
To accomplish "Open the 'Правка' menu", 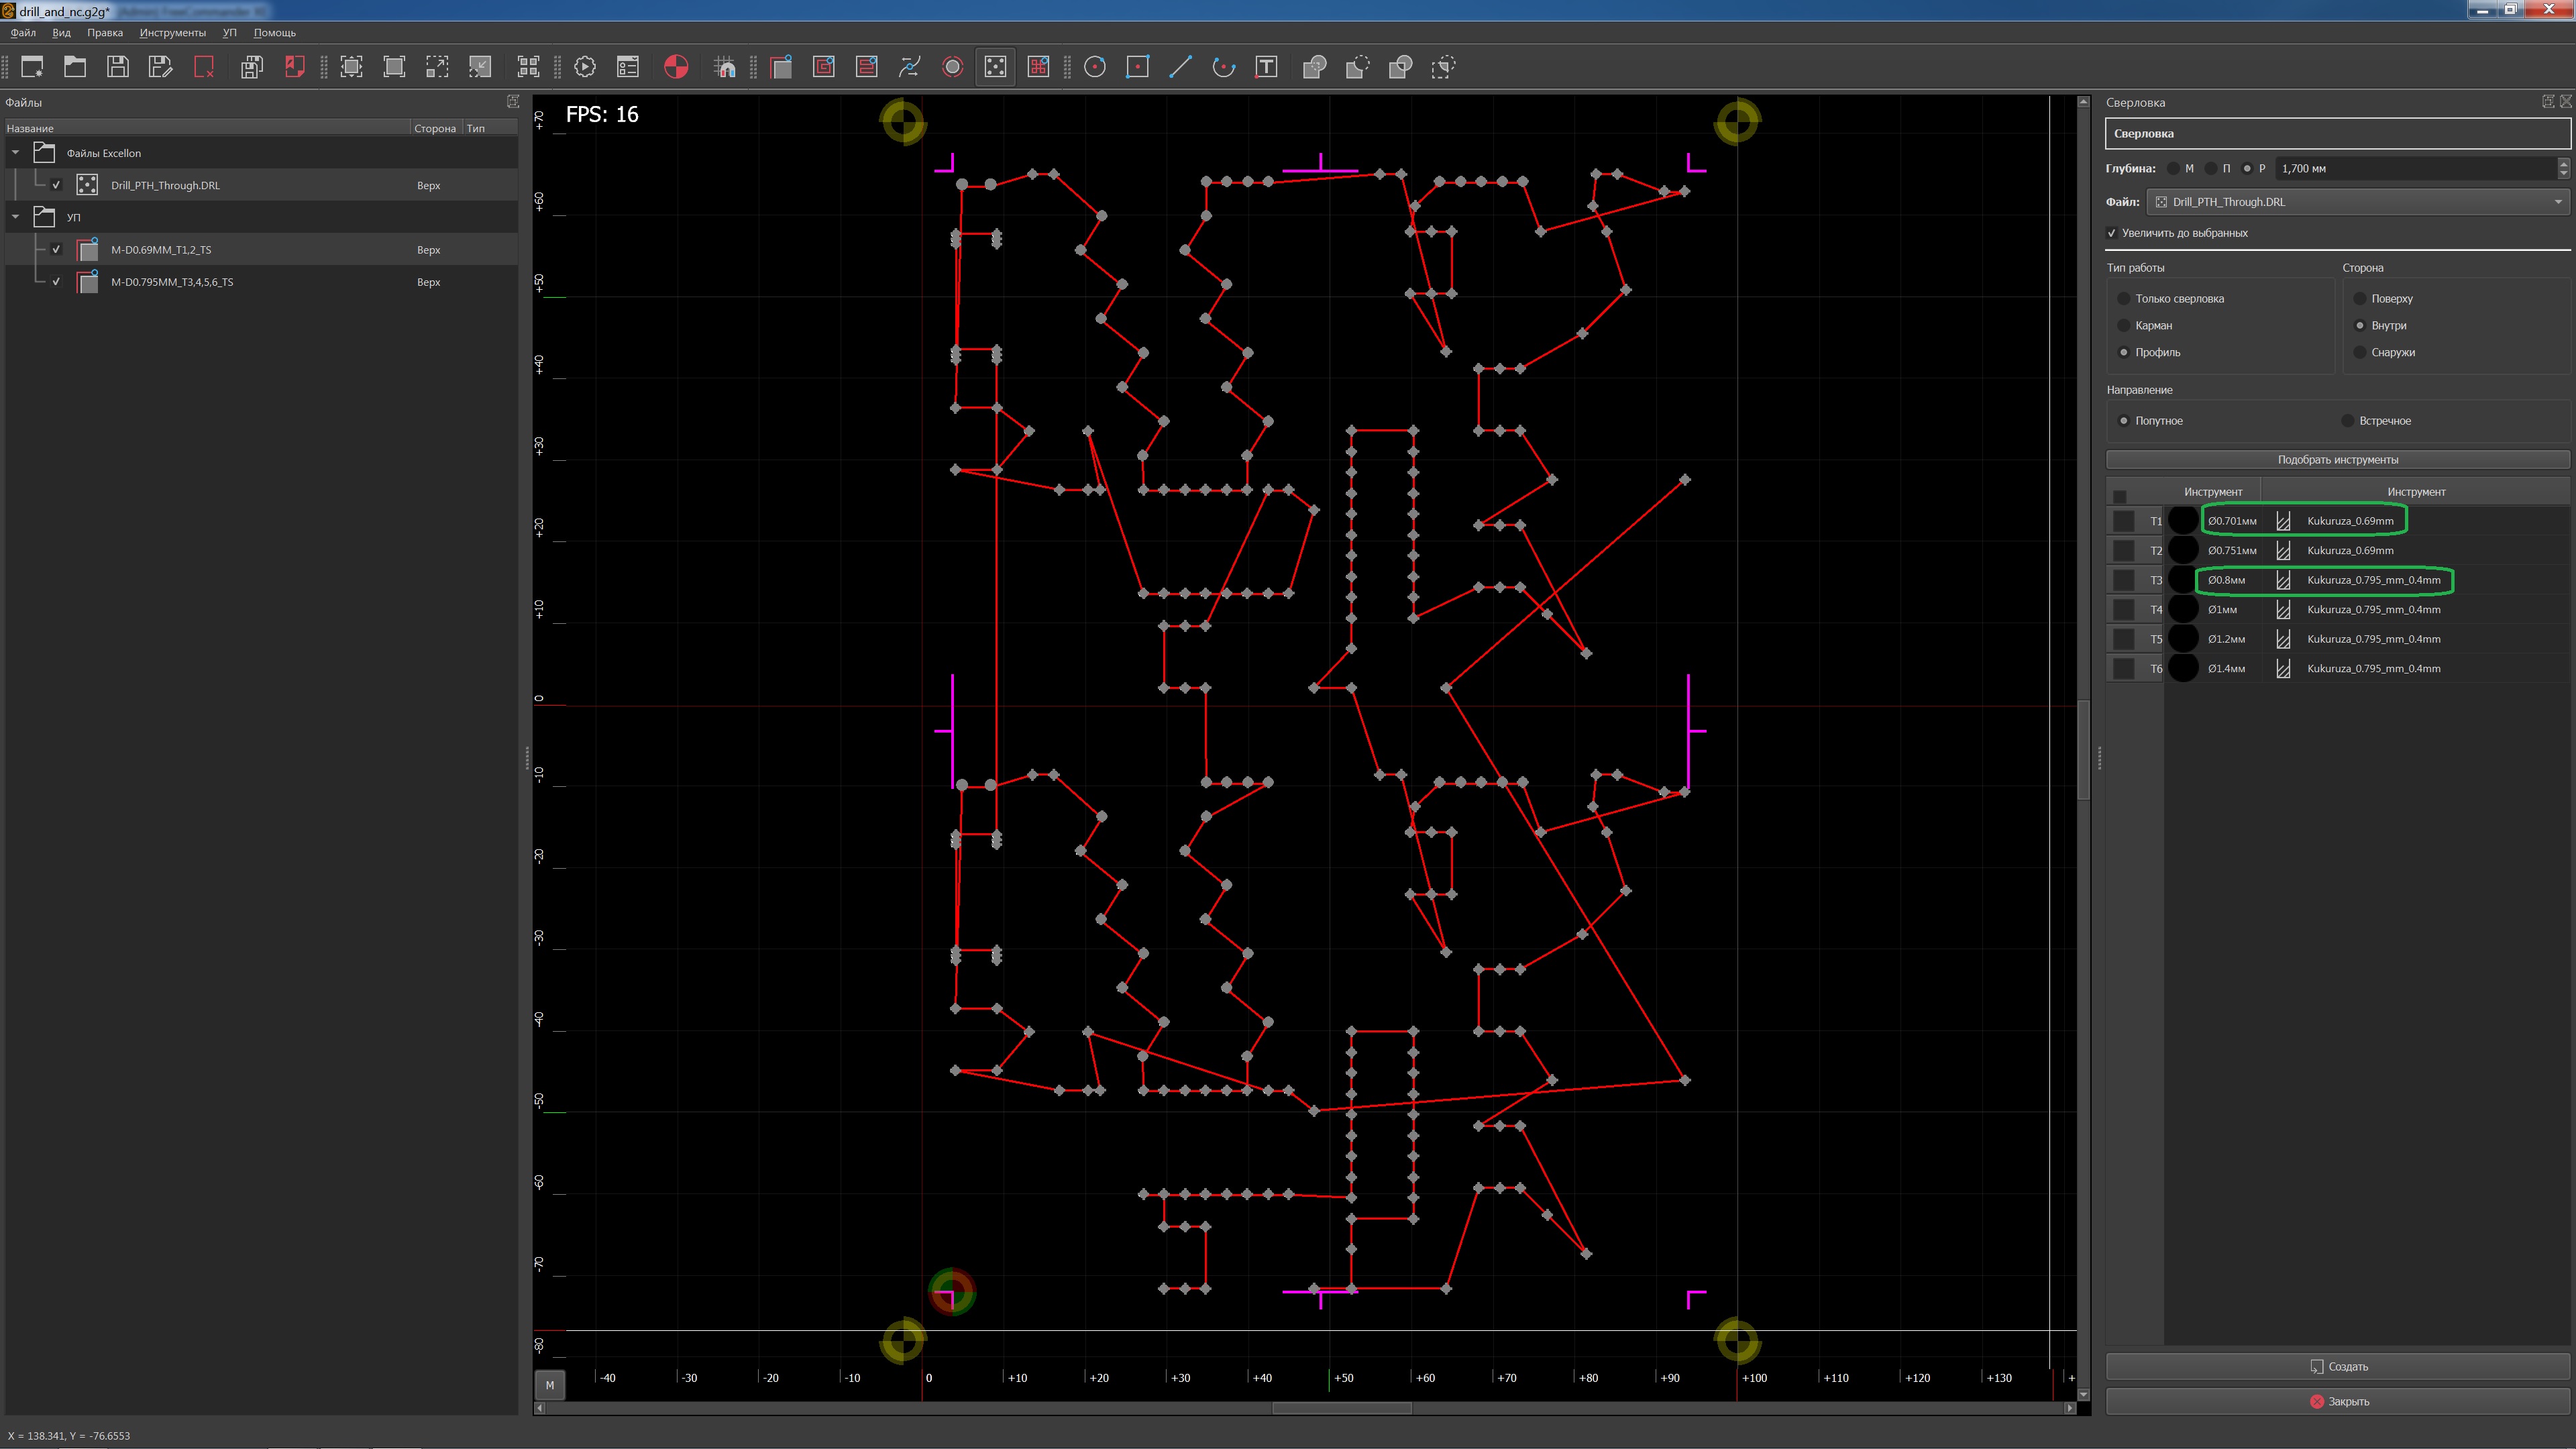I will pyautogui.click(x=105, y=33).
